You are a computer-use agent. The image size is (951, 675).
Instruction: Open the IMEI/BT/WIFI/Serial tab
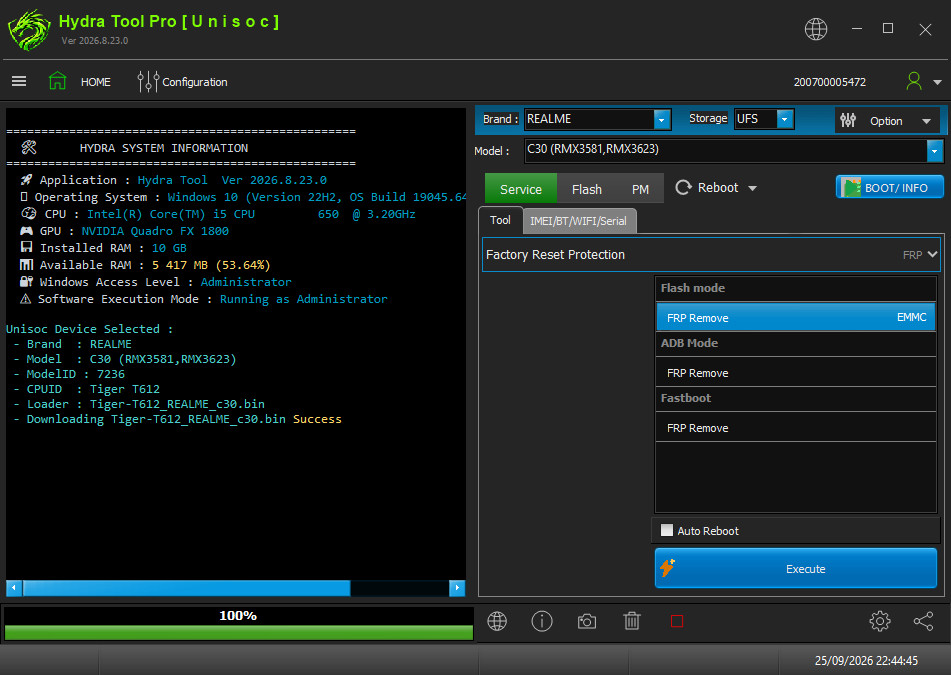(579, 221)
